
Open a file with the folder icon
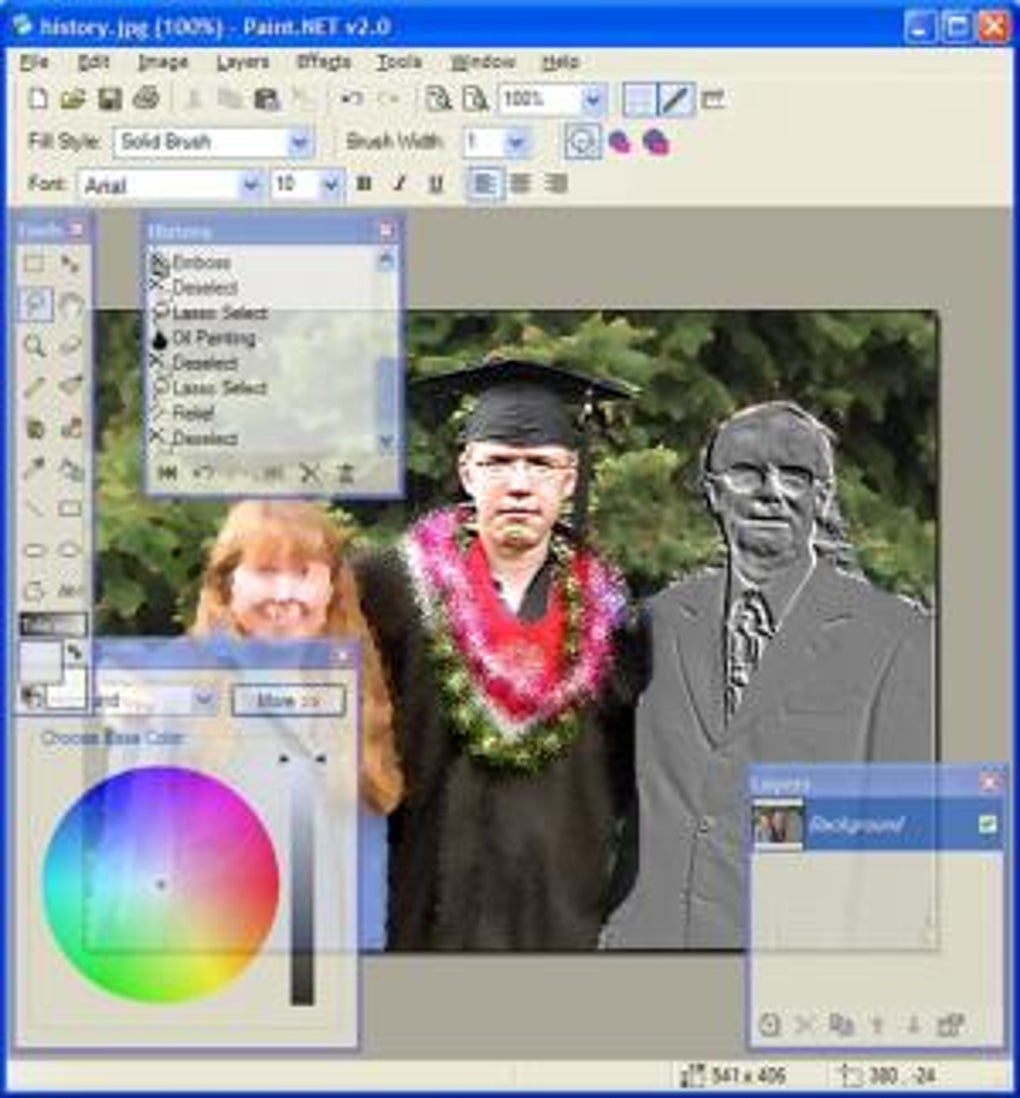[73, 99]
